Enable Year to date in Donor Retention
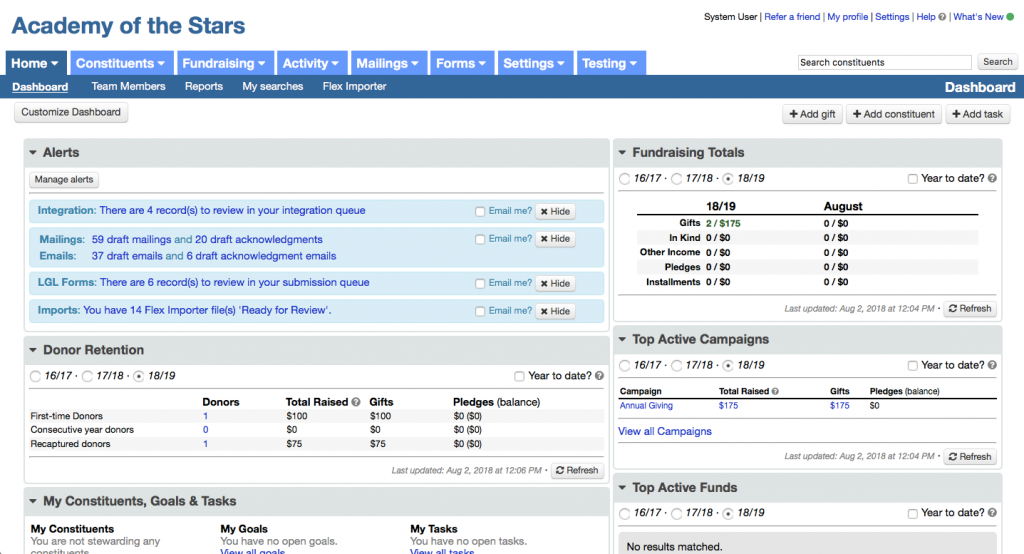The width and height of the screenshot is (1024, 554). pos(519,376)
